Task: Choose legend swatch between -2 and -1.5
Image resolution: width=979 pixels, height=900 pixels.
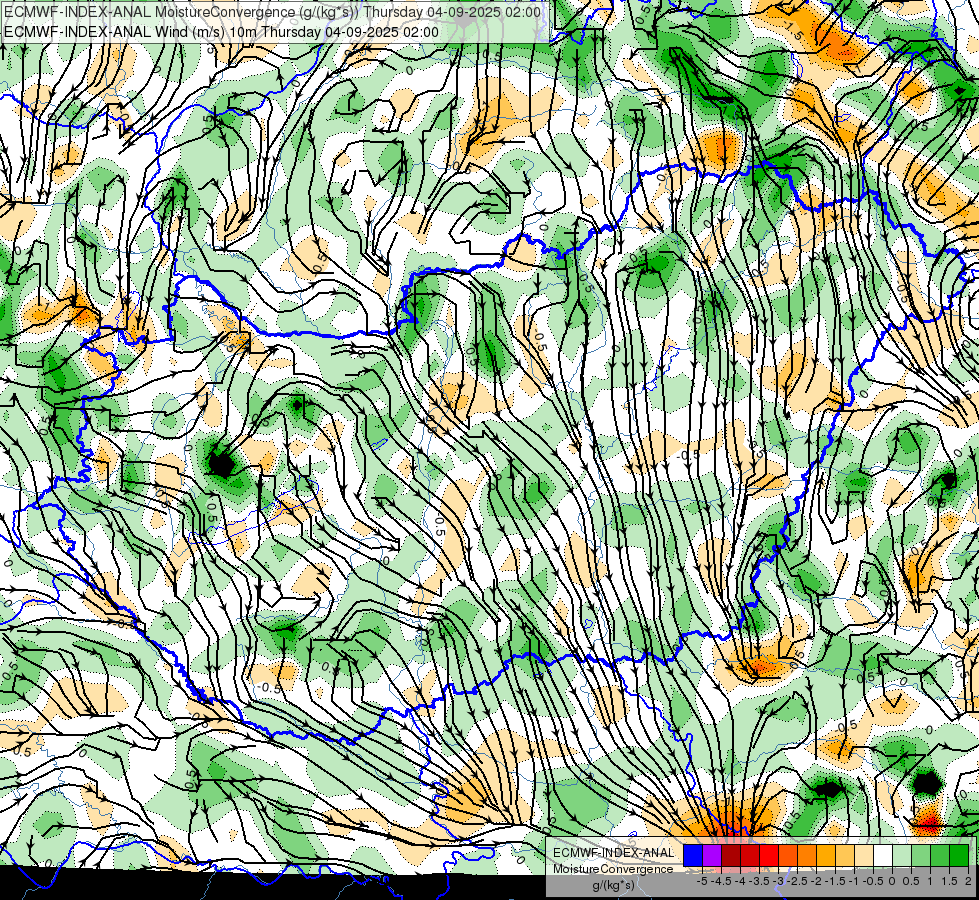Action: click(826, 855)
